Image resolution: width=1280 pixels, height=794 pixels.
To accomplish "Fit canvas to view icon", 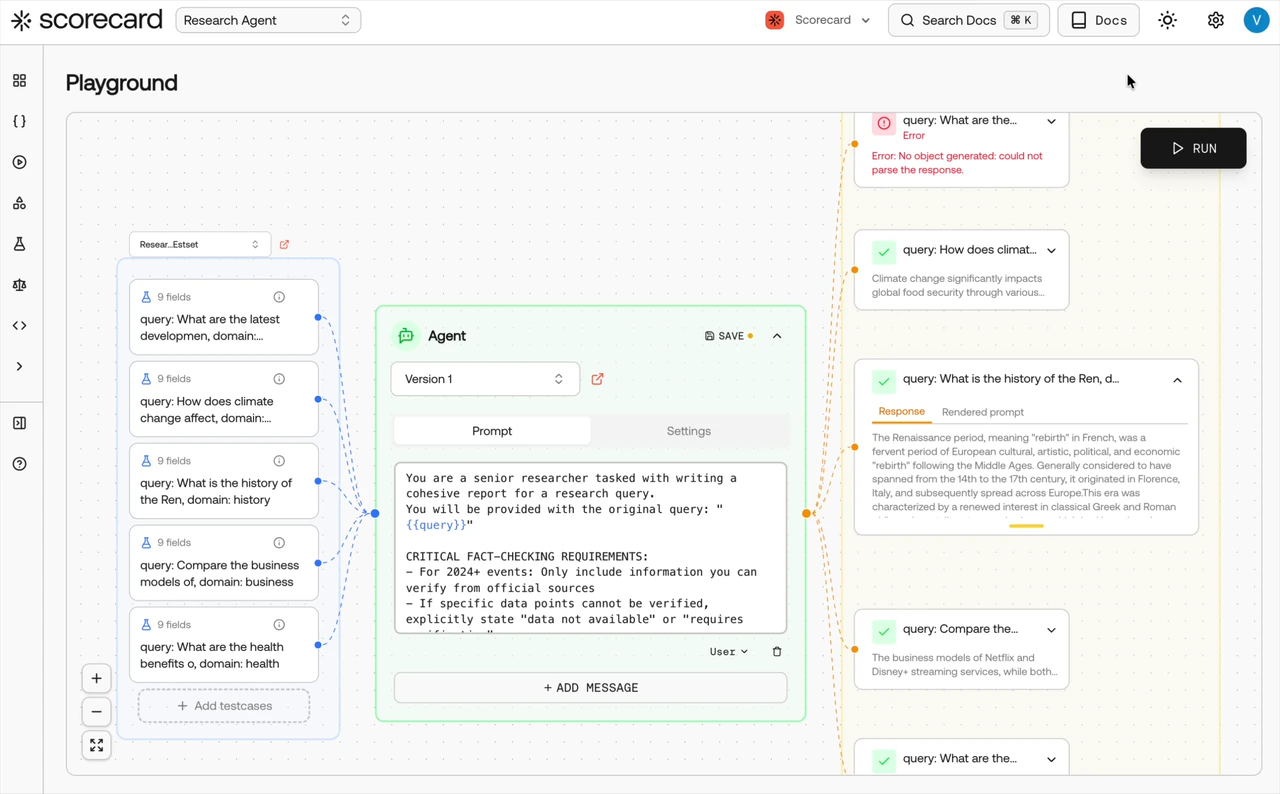I will [96, 746].
